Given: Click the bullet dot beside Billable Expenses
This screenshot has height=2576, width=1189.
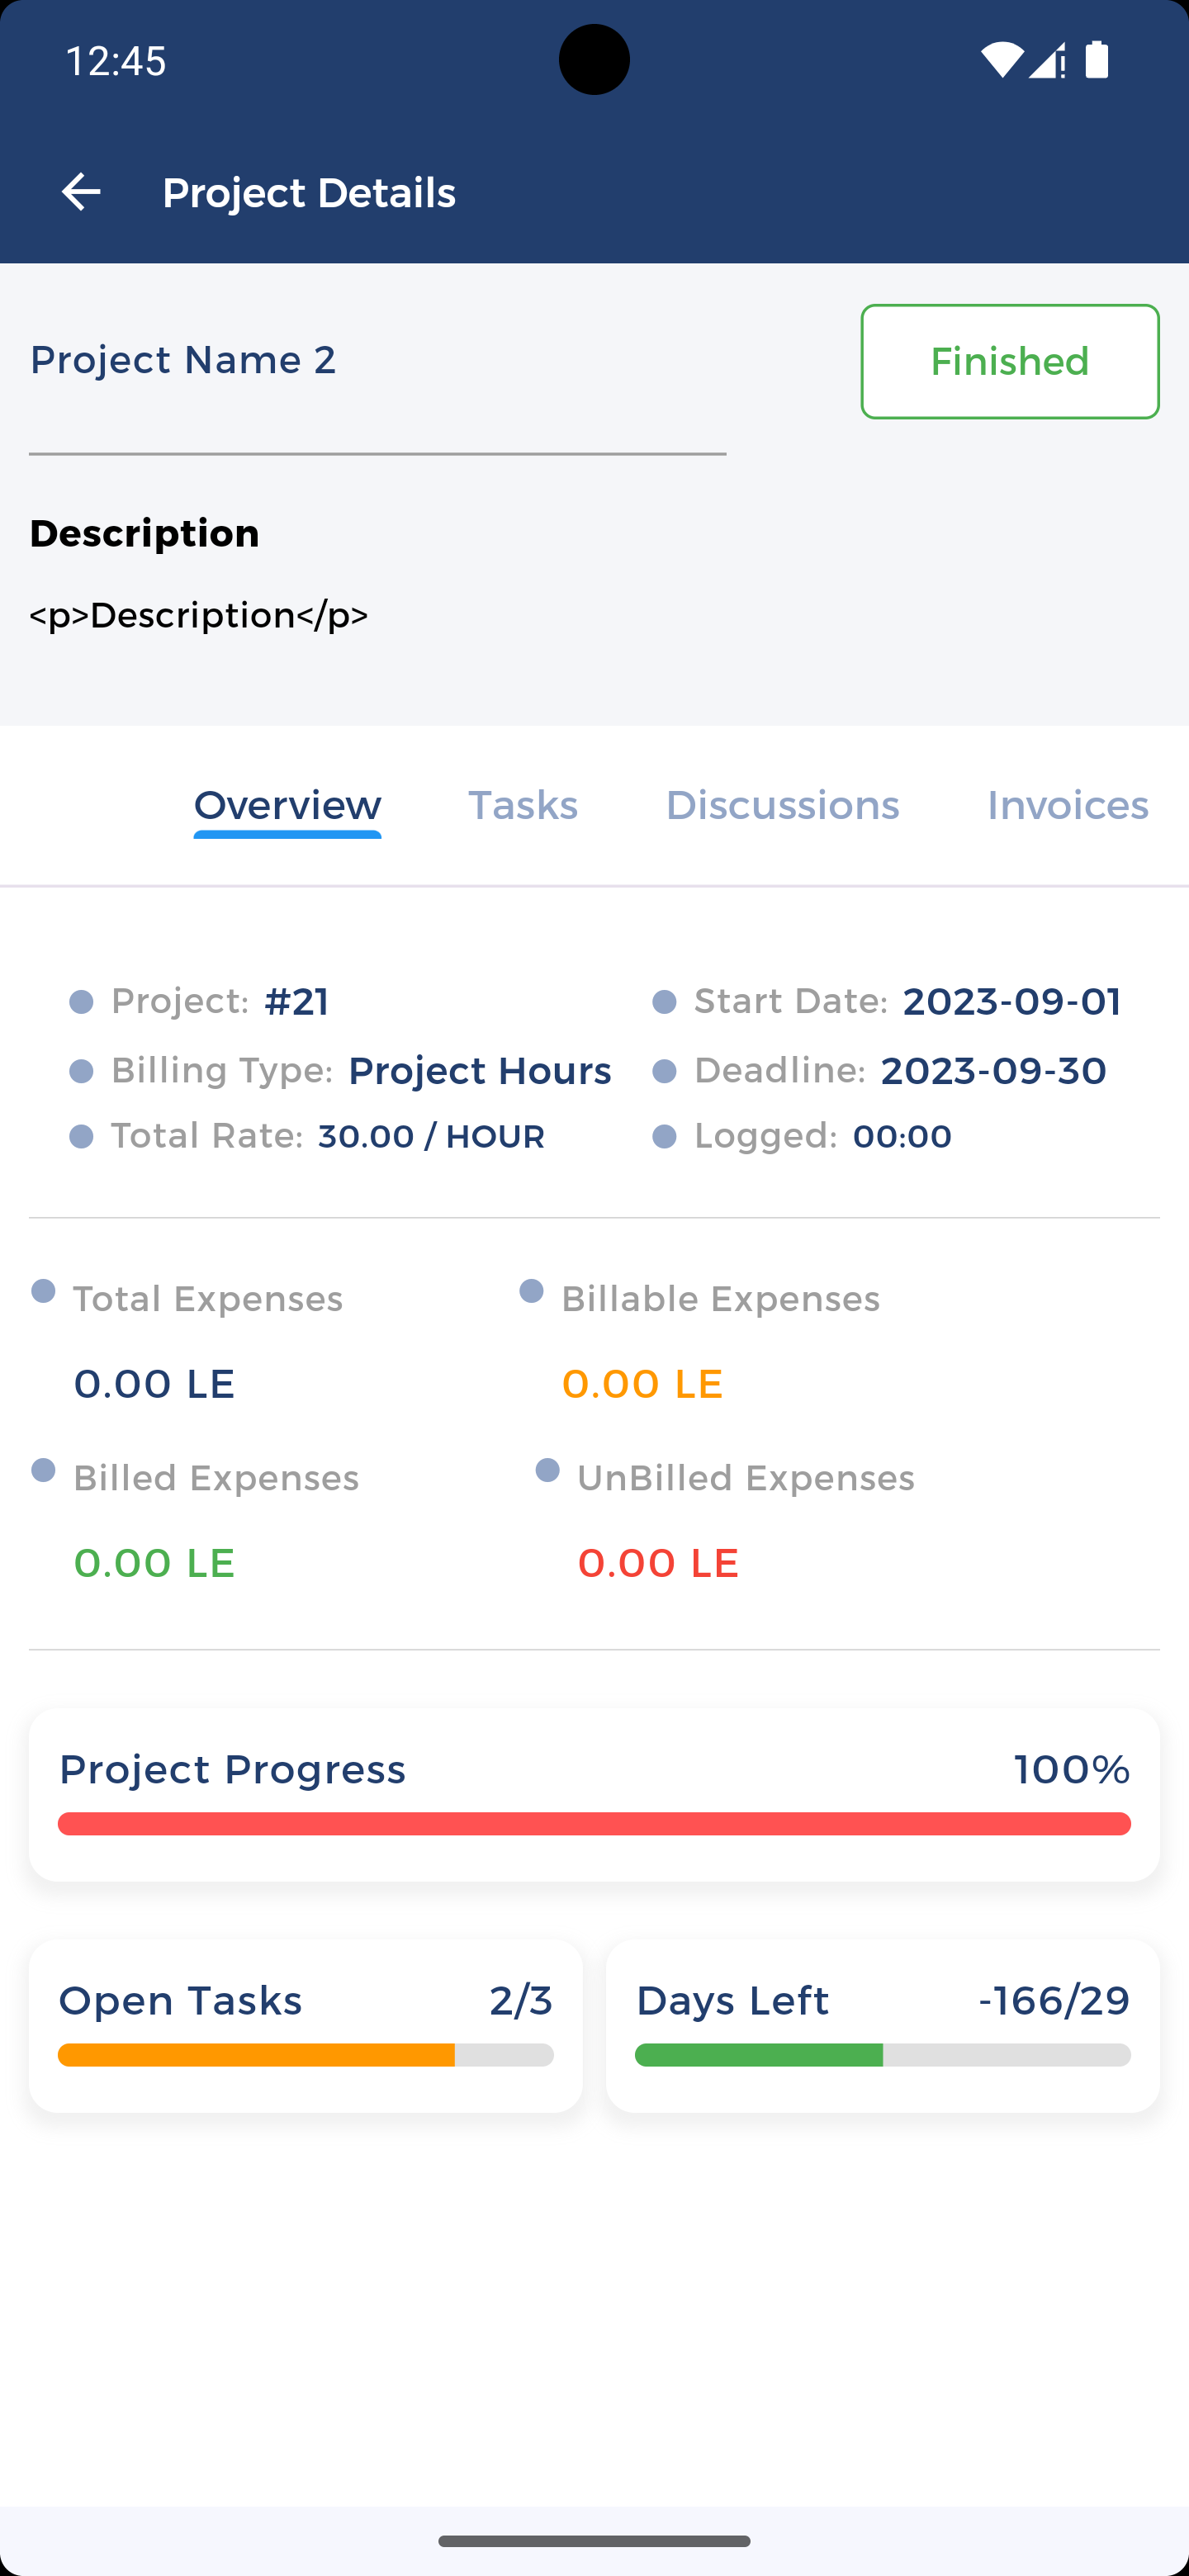Looking at the screenshot, I should (x=531, y=1291).
